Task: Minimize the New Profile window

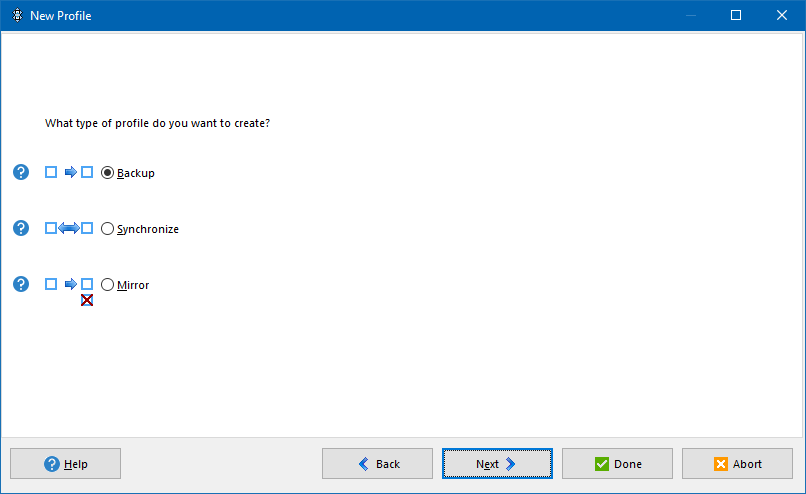Action: pyautogui.click(x=690, y=16)
